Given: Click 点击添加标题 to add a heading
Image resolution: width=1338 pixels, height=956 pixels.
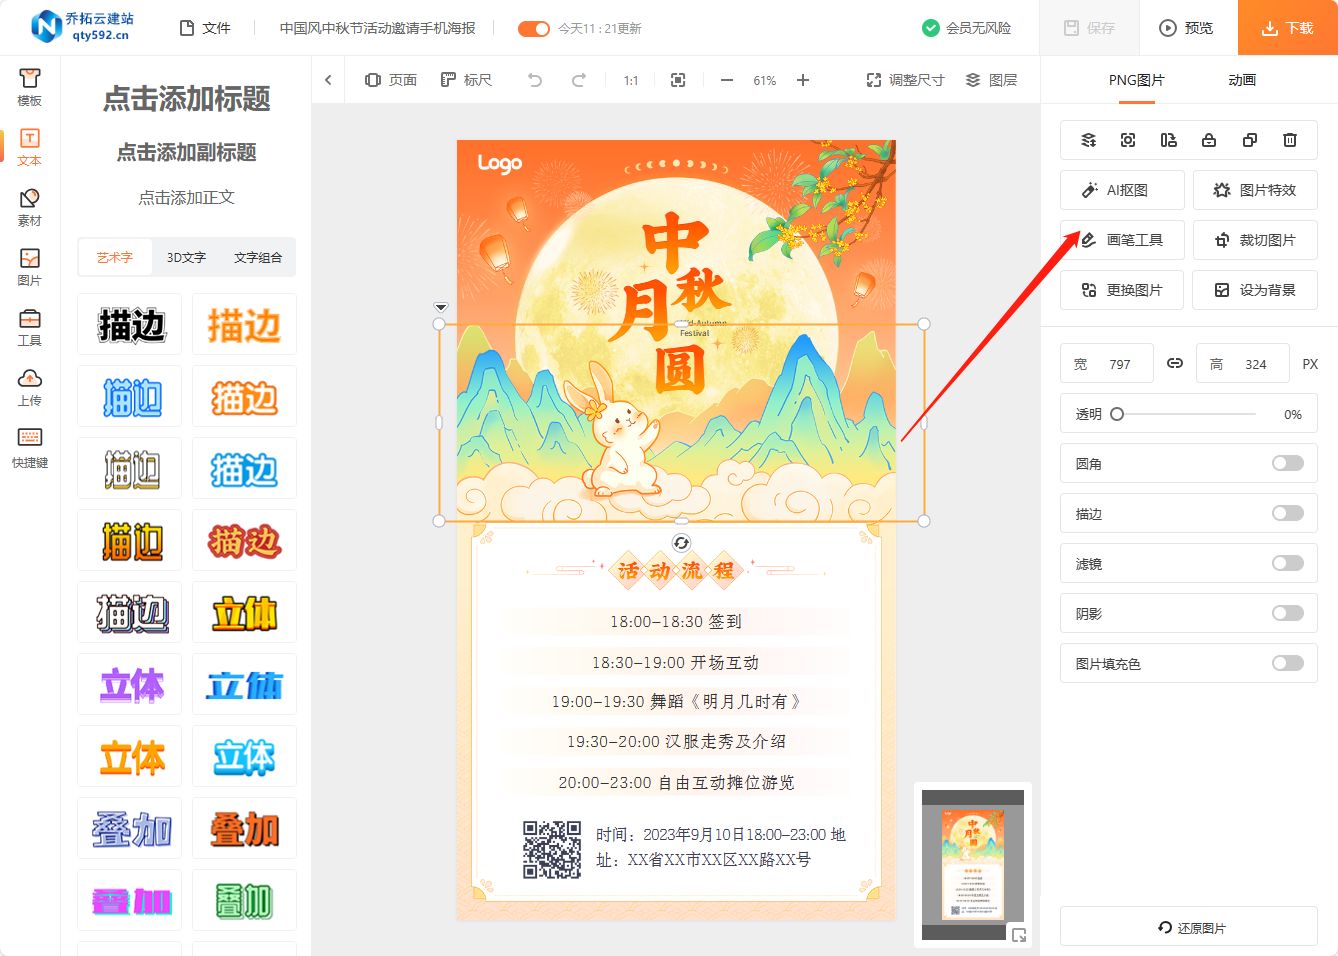Looking at the screenshot, I should tap(187, 98).
